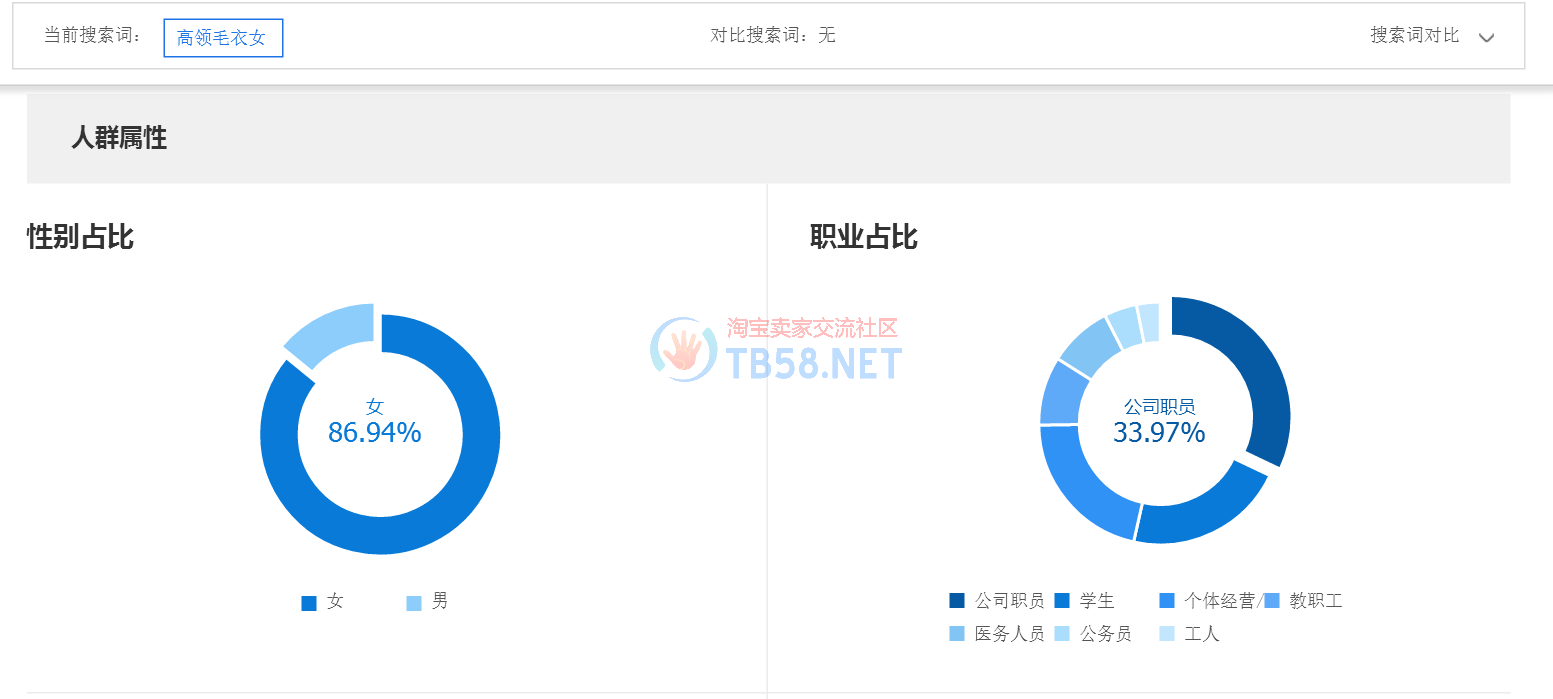Click the TB58.NET hand logo icon
This screenshot has height=699, width=1553.
click(684, 350)
